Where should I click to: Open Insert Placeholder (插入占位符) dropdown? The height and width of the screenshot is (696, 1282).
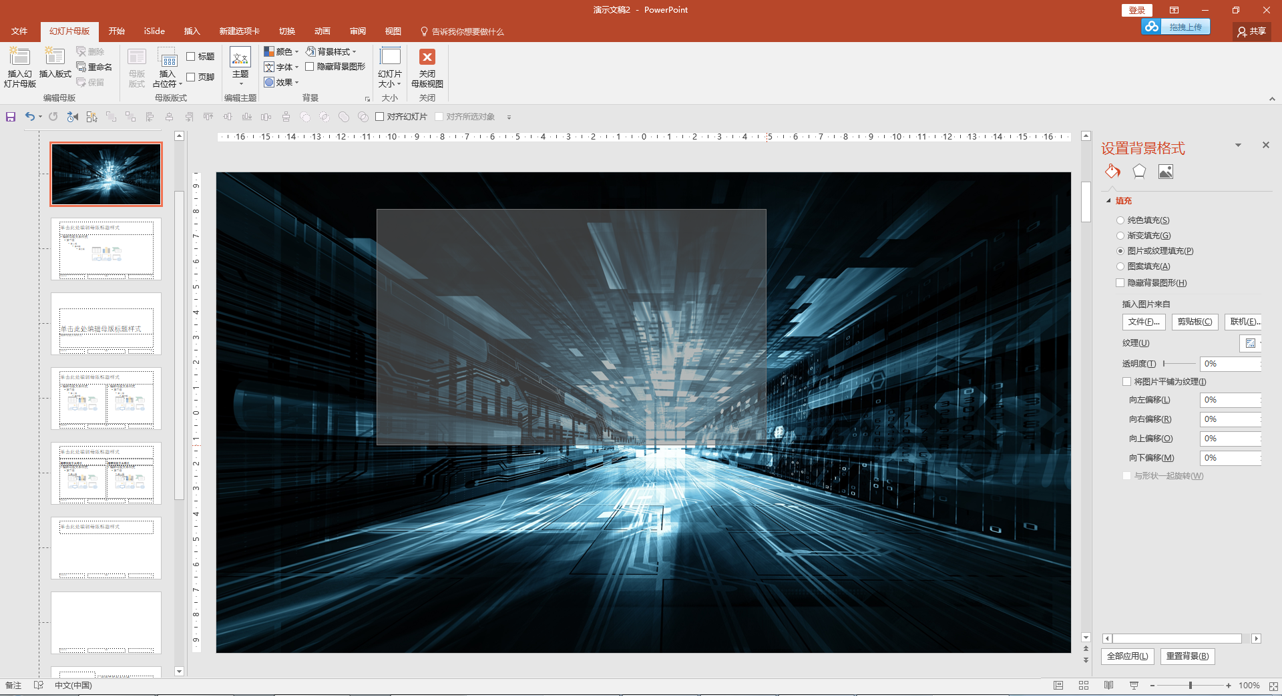pos(167,67)
